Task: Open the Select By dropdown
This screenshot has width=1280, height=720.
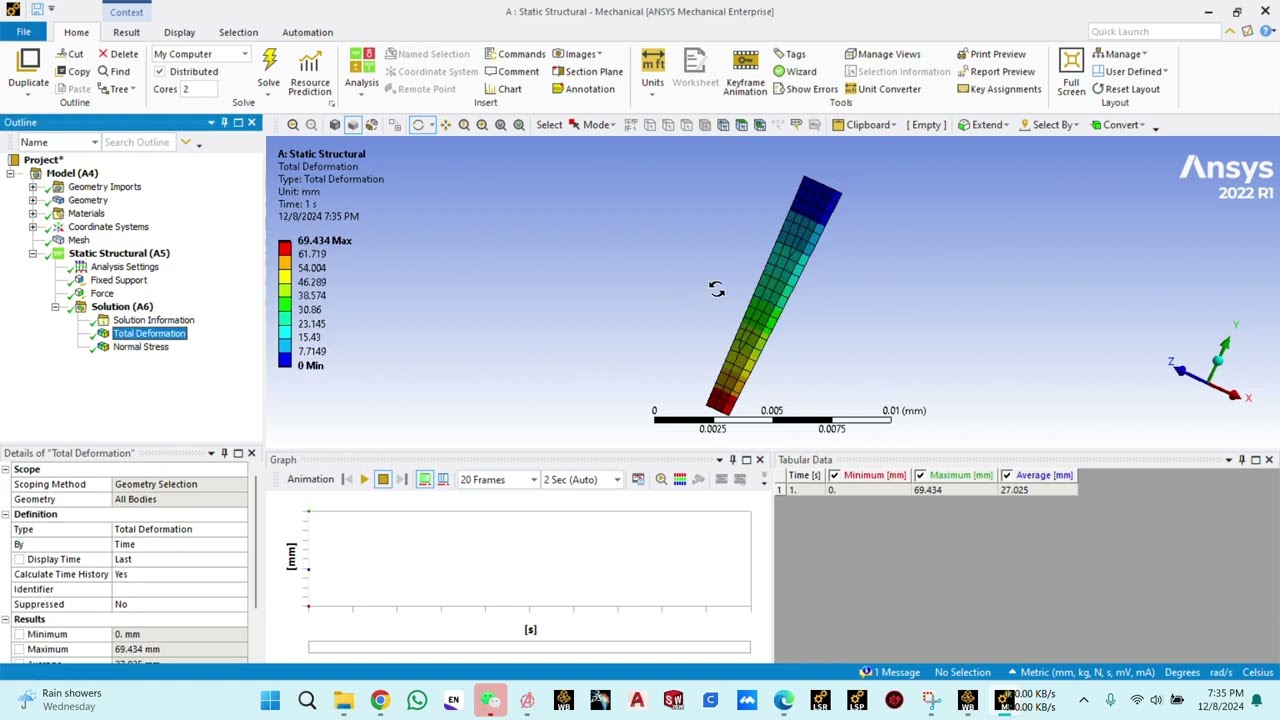Action: tap(1048, 125)
